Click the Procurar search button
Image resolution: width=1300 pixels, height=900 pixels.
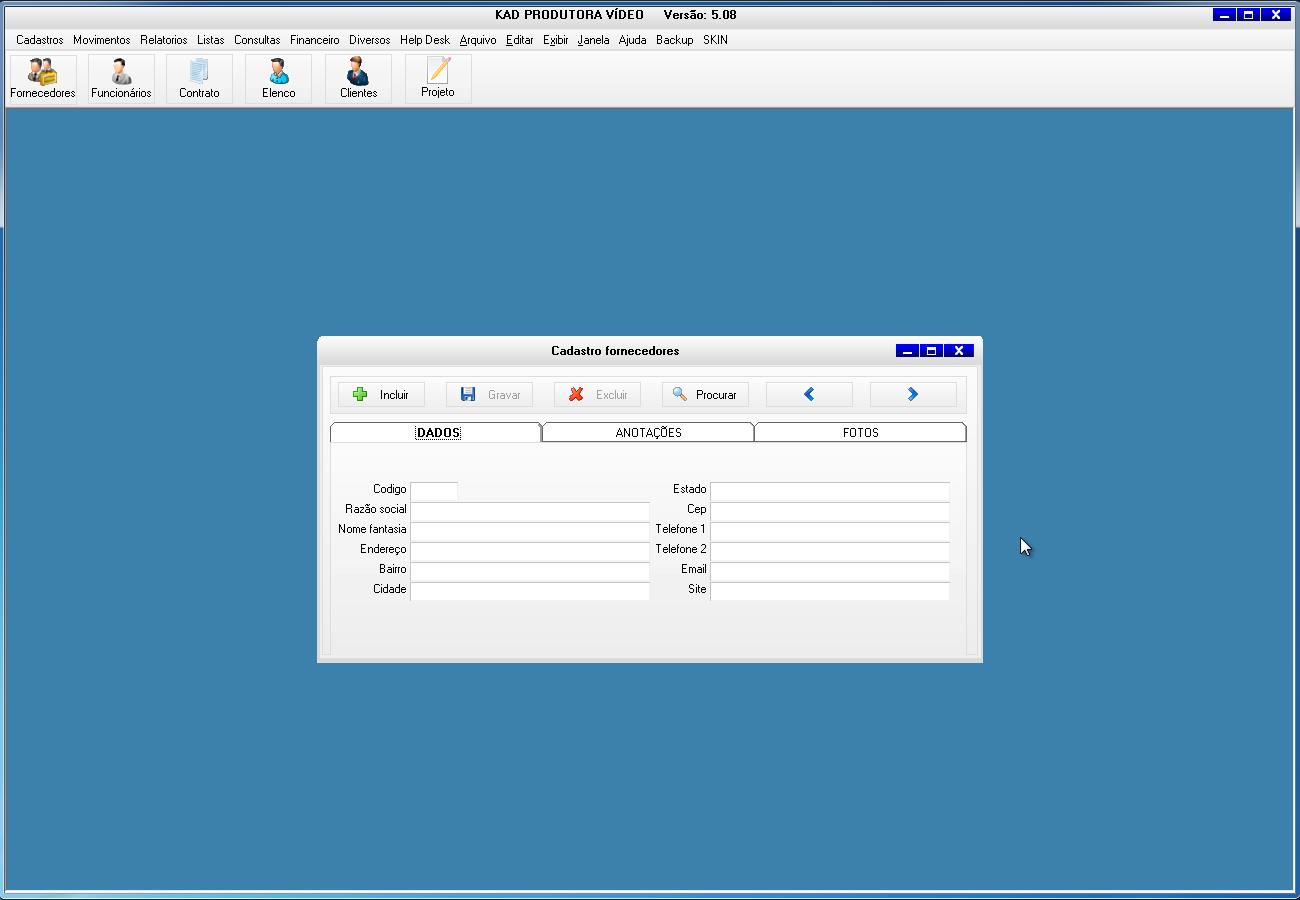[x=705, y=395]
